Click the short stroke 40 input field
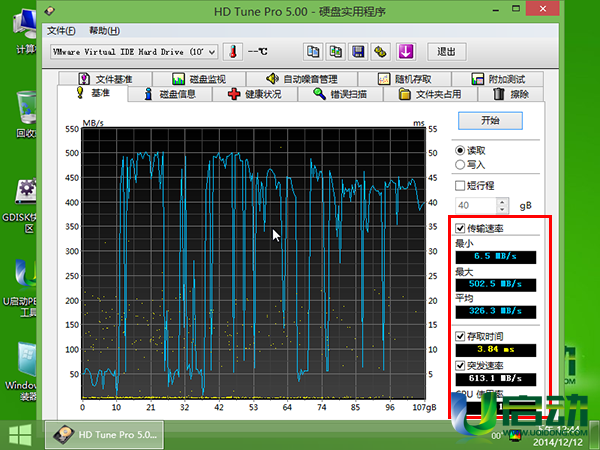The height and width of the screenshot is (450, 600). coord(476,205)
